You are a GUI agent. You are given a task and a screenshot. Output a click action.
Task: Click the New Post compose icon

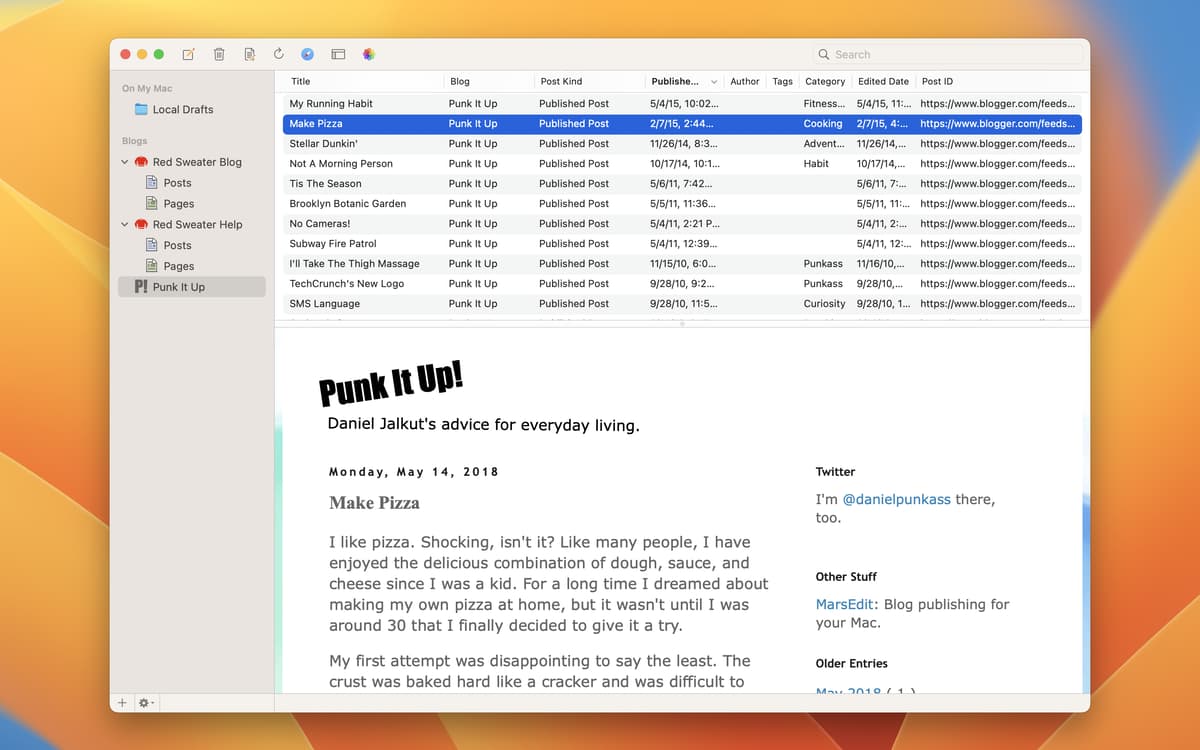189,54
